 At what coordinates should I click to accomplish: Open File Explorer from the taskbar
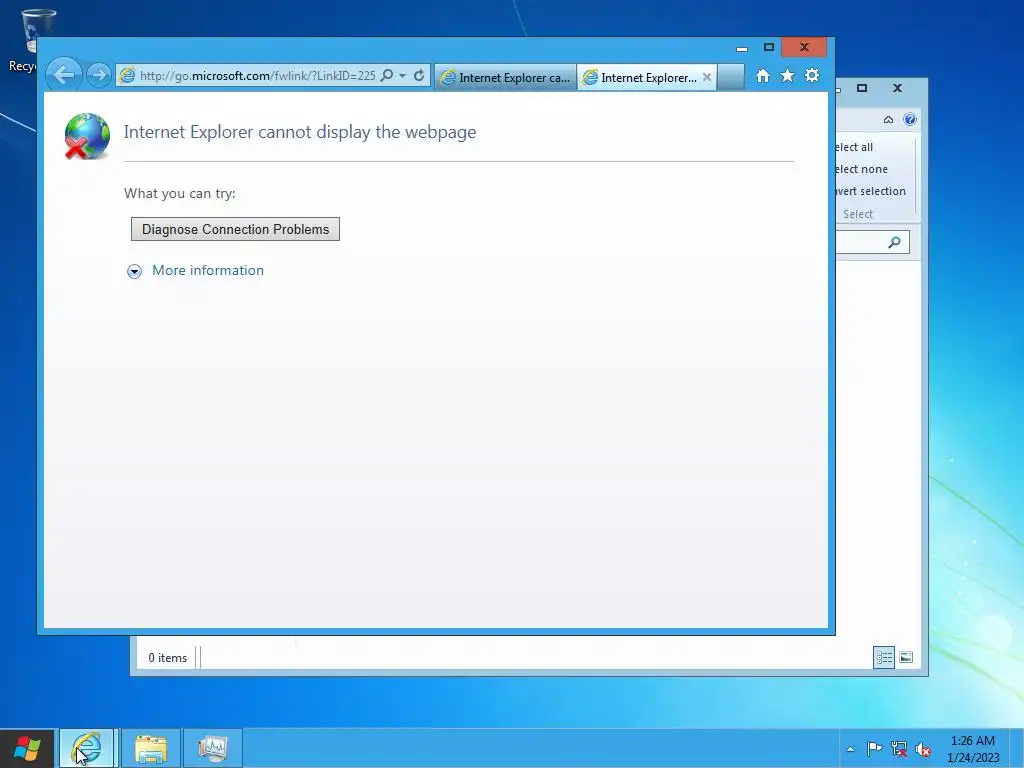point(151,748)
